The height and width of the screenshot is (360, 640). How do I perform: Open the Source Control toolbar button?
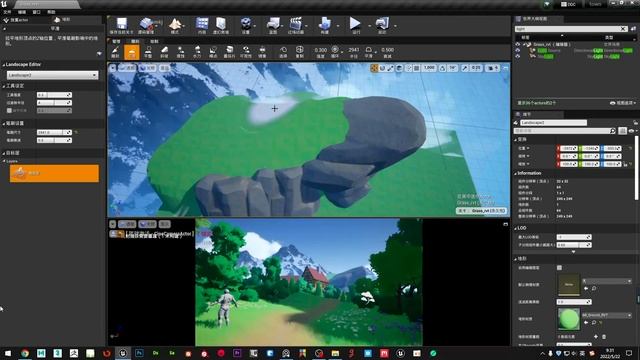(146, 26)
